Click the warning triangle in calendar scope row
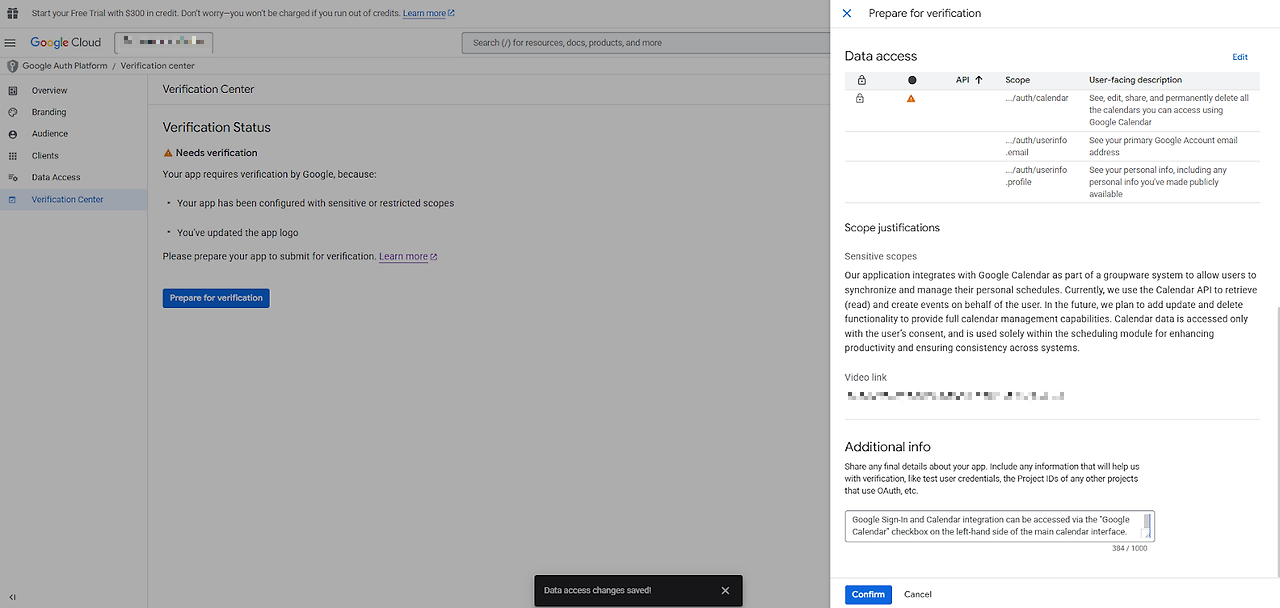The image size is (1280, 608). (911, 99)
